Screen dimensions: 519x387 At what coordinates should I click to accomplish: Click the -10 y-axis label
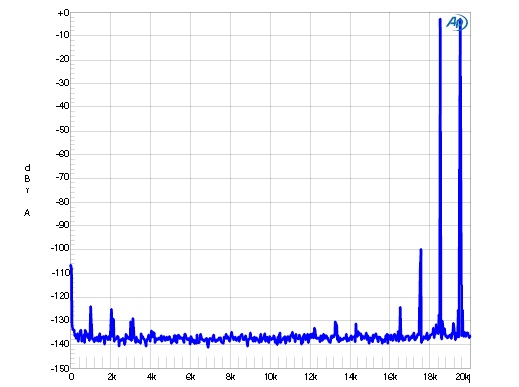click(62, 35)
